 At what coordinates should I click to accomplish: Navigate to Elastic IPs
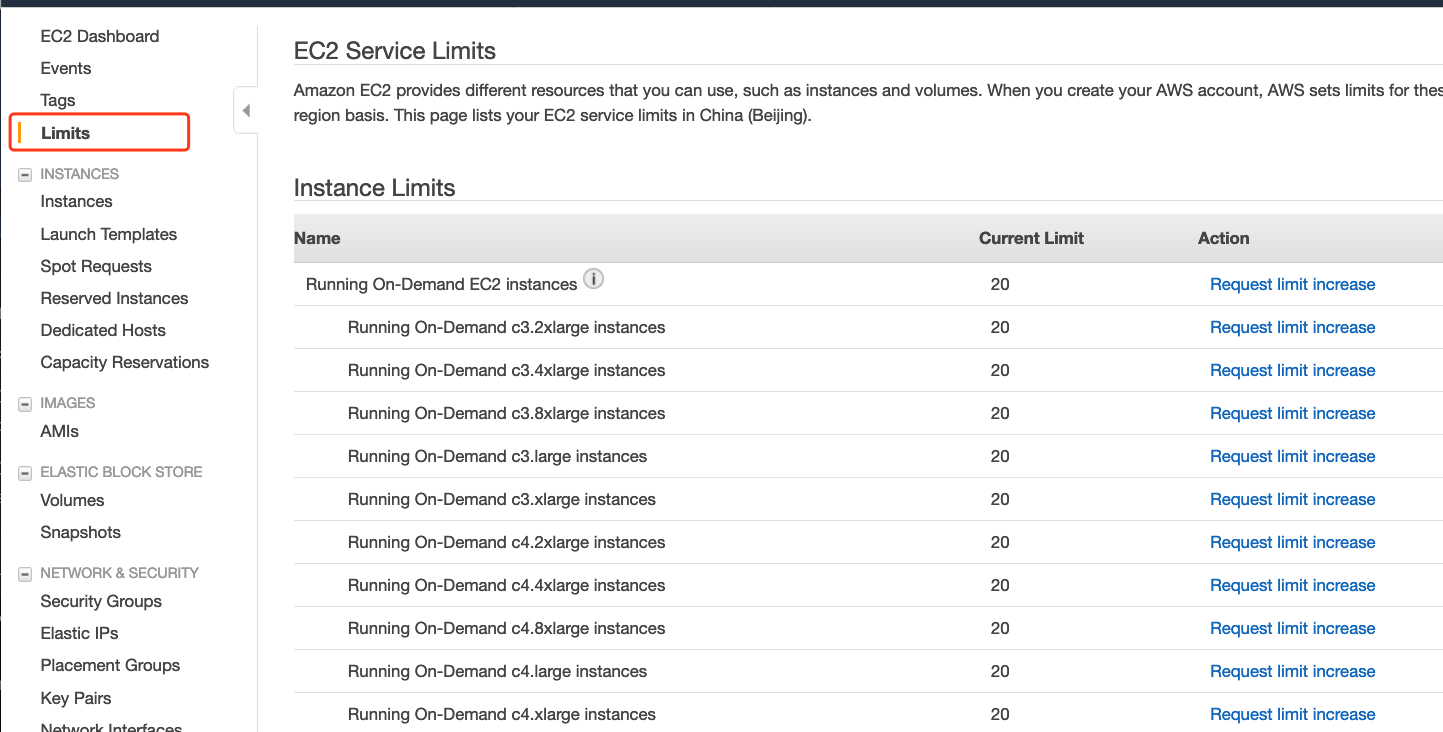79,633
